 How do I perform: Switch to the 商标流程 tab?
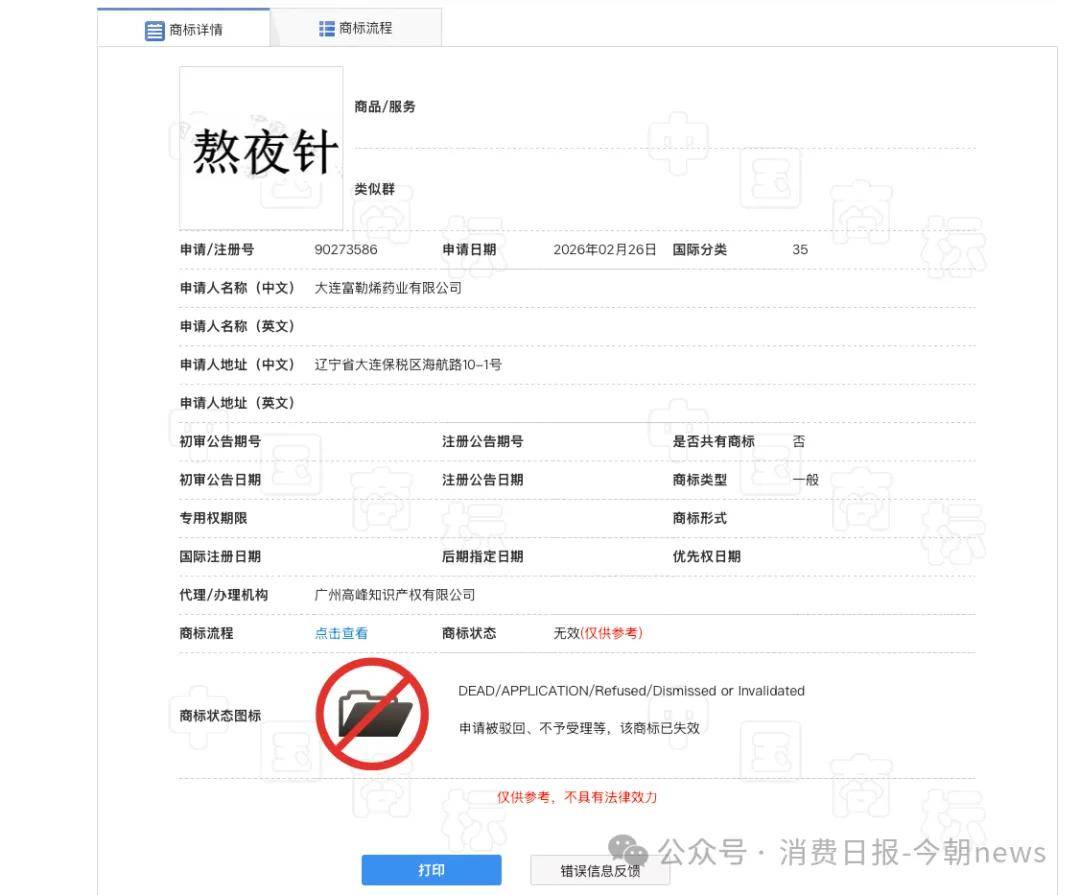coord(356,28)
